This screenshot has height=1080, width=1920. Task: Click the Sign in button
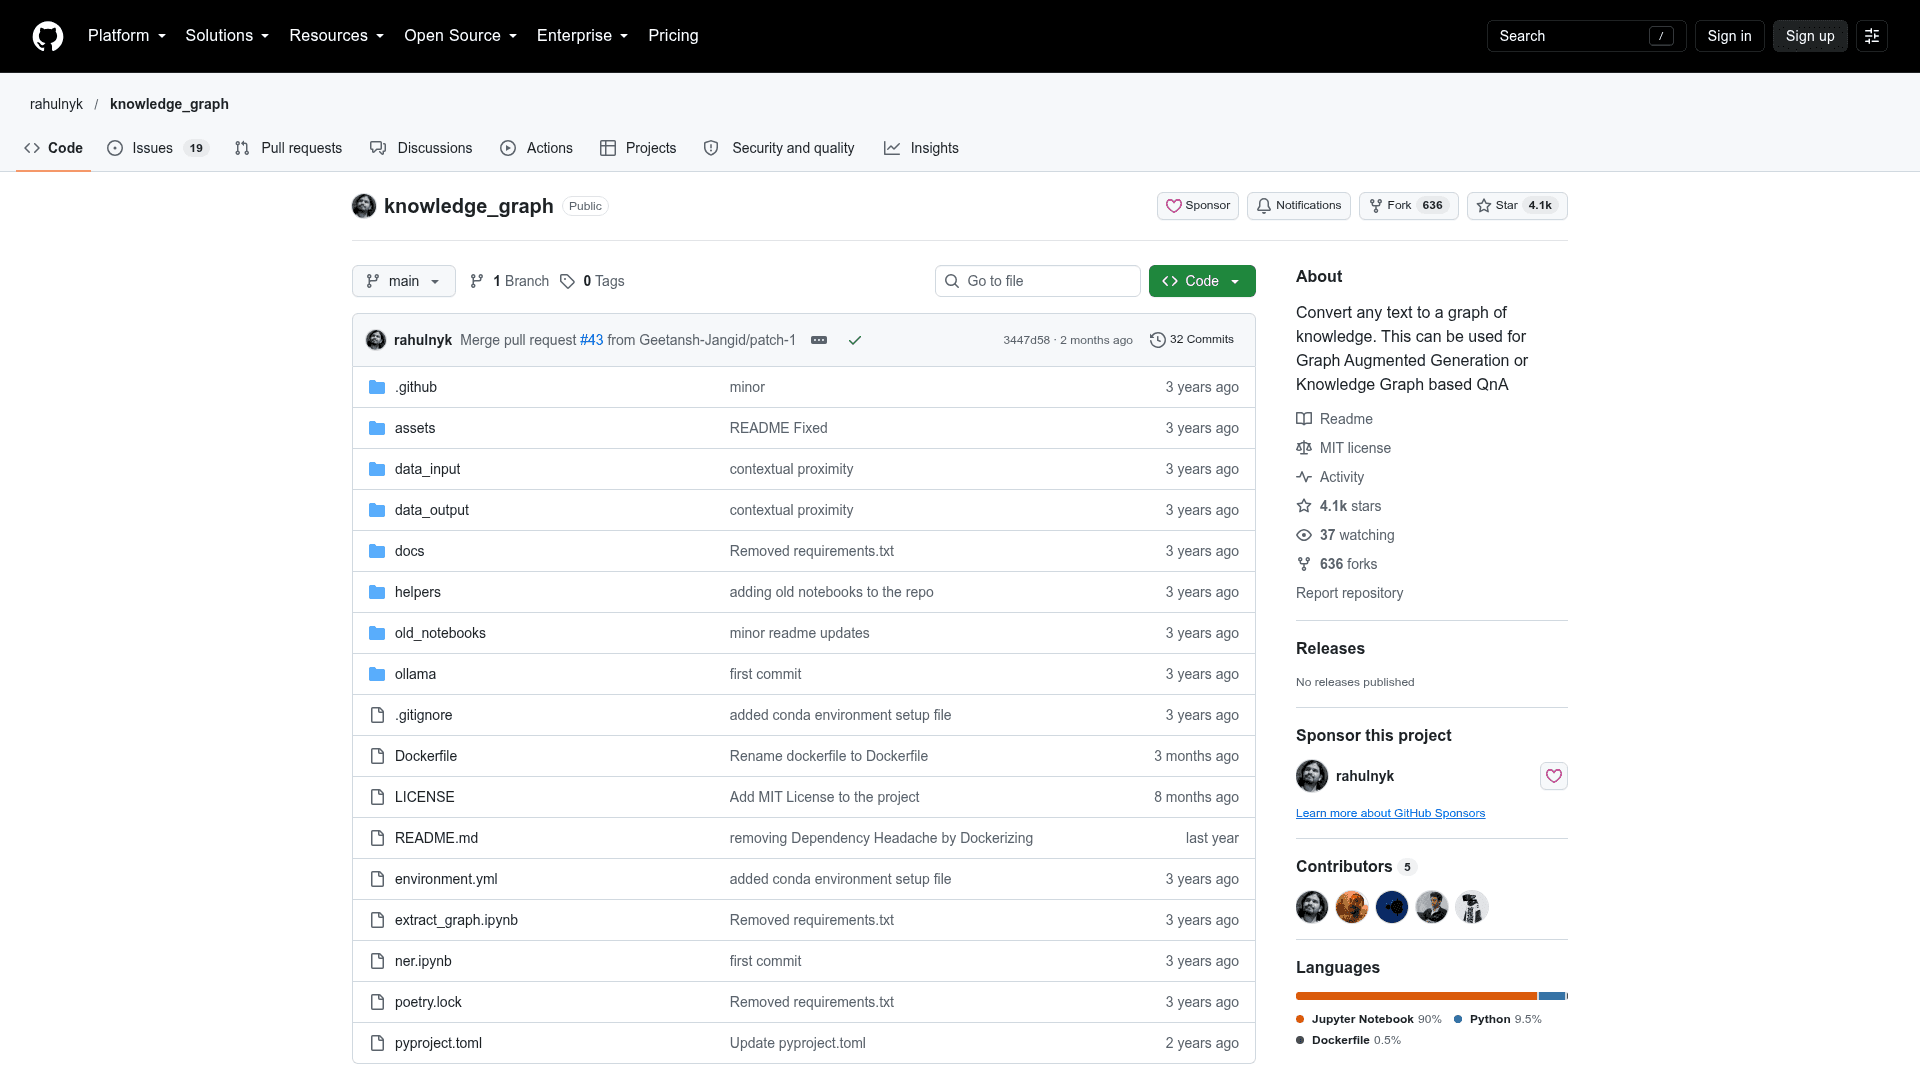pos(1729,36)
